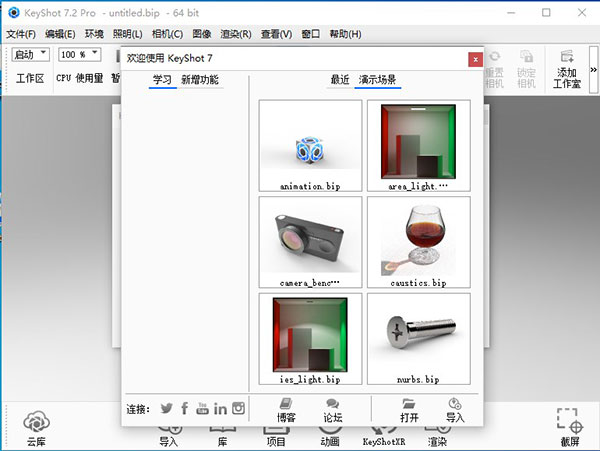Screen dimensions: 600x451
Task: Open the 查看(V) menu
Action: pyautogui.click(x=276, y=34)
